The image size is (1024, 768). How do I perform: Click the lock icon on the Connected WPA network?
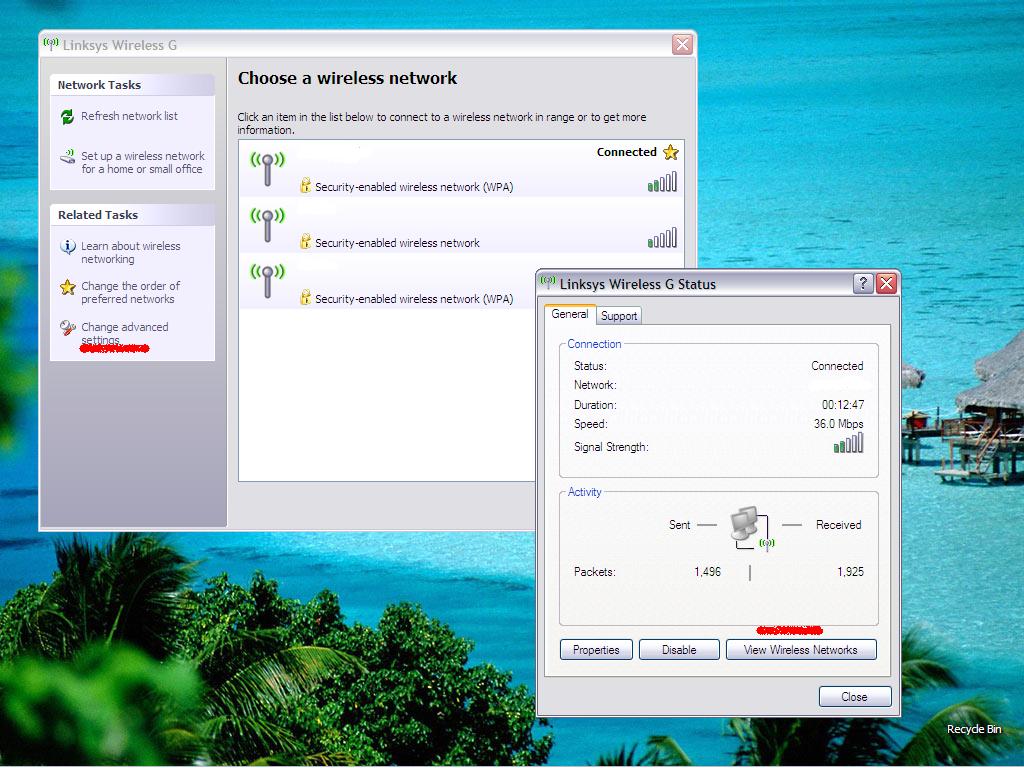click(x=305, y=185)
